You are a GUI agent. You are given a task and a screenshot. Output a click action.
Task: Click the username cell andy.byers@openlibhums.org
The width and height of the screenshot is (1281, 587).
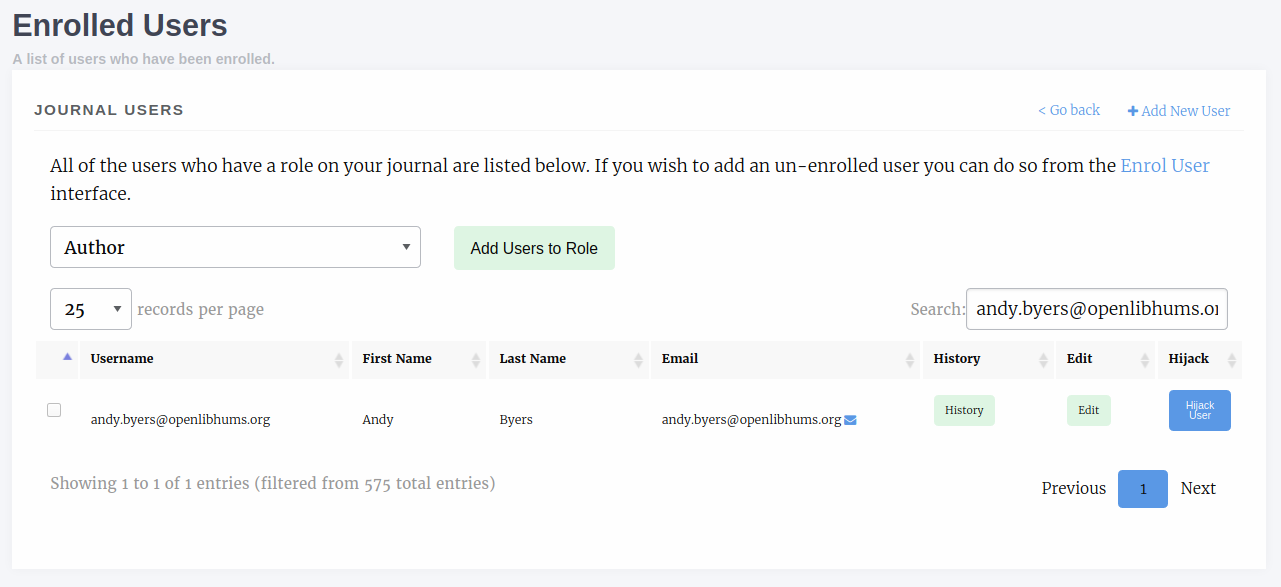[x=180, y=420]
